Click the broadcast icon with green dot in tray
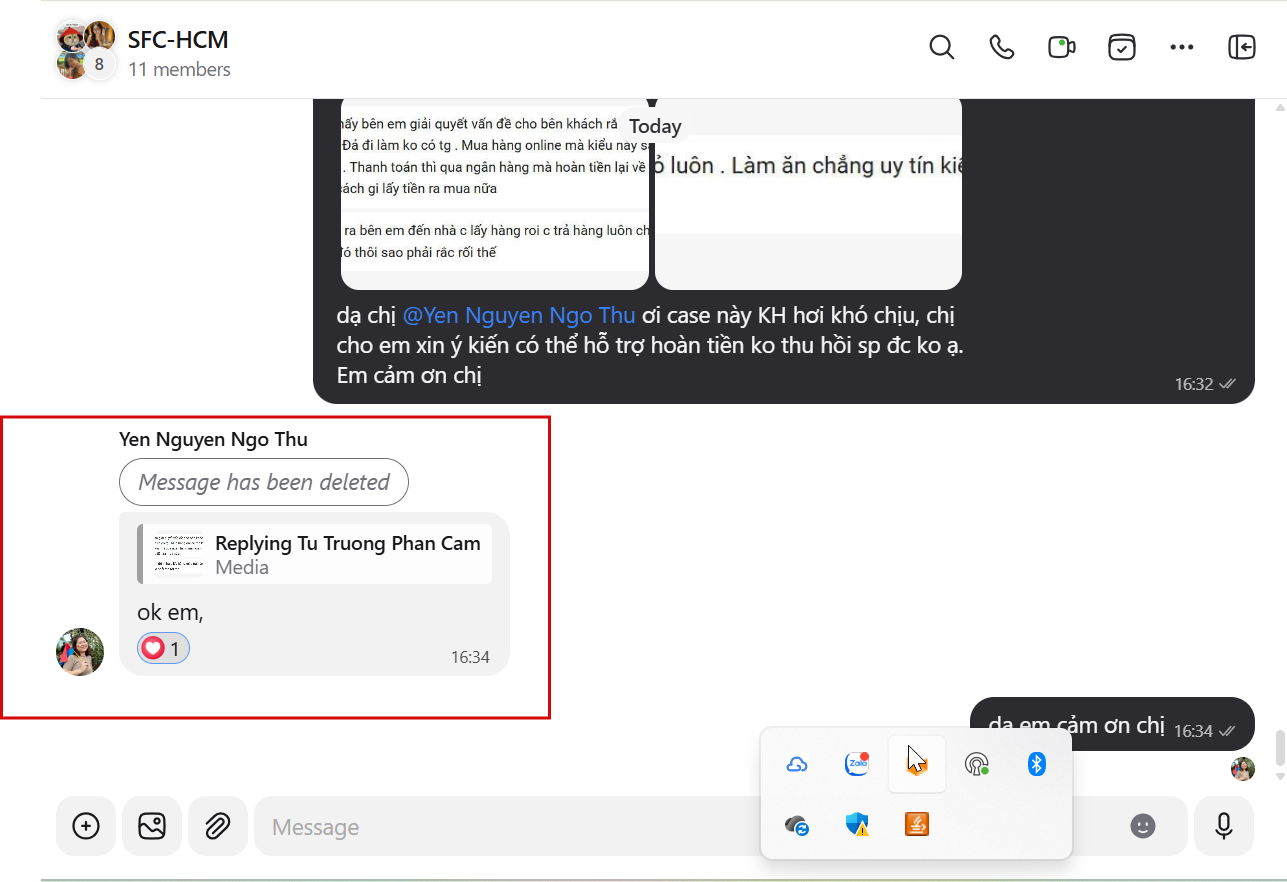The width and height of the screenshot is (1287, 882). point(977,765)
